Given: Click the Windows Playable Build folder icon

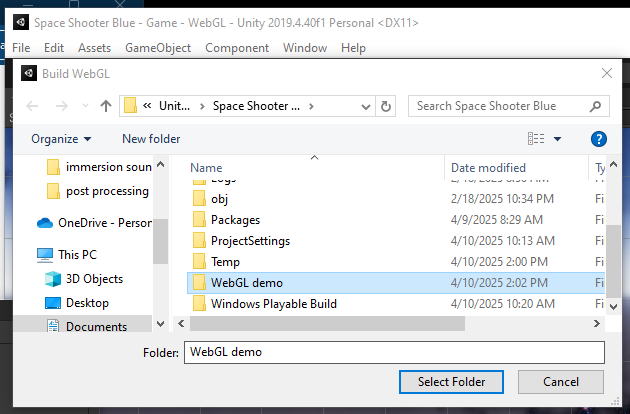Looking at the screenshot, I should pos(199,303).
